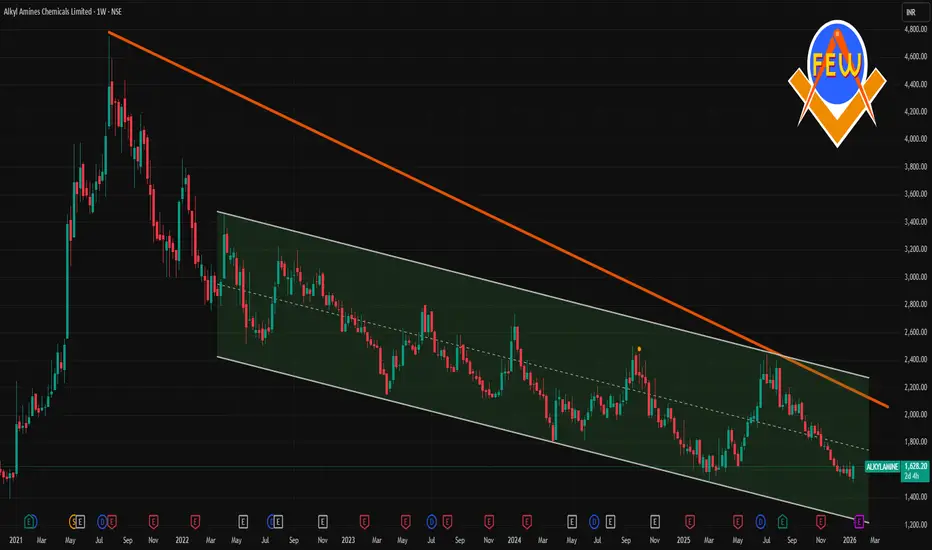Click the red earnings marker at 2024
The height and width of the screenshot is (550, 932).
(x=527, y=521)
